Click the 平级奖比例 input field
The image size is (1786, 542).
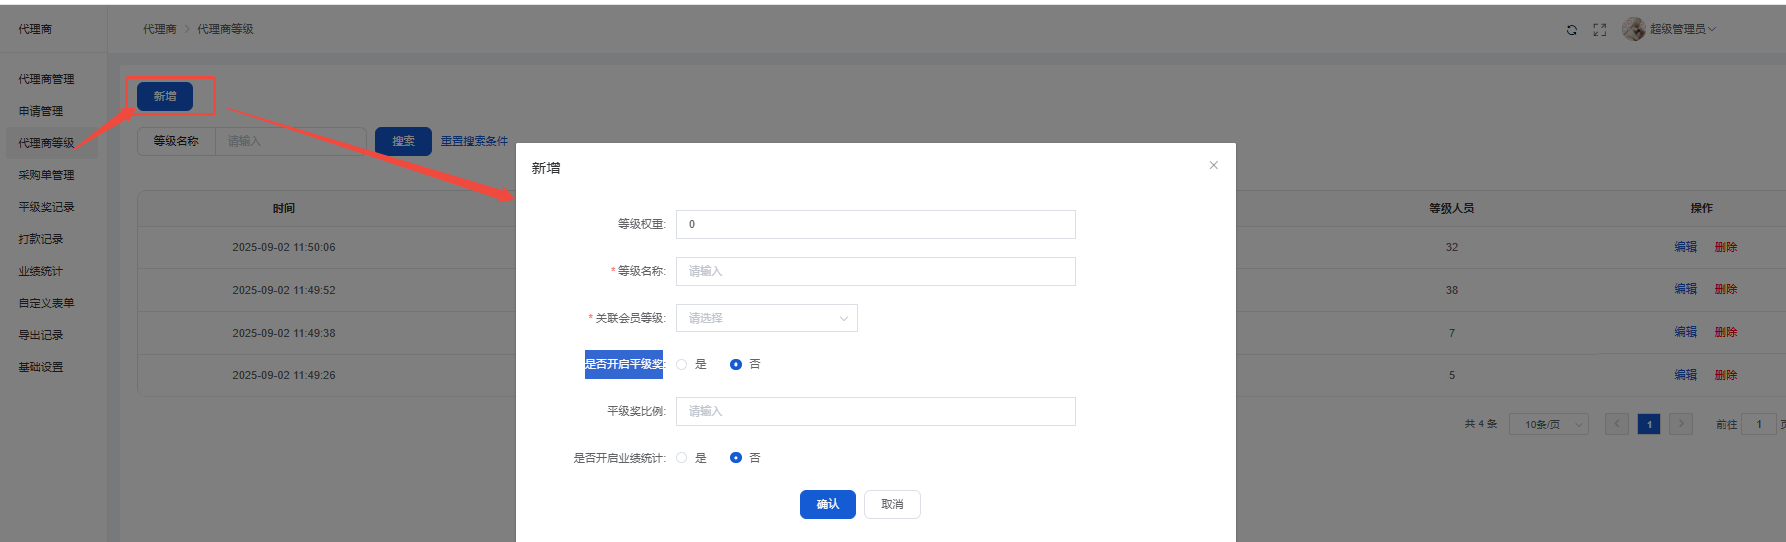coord(875,411)
